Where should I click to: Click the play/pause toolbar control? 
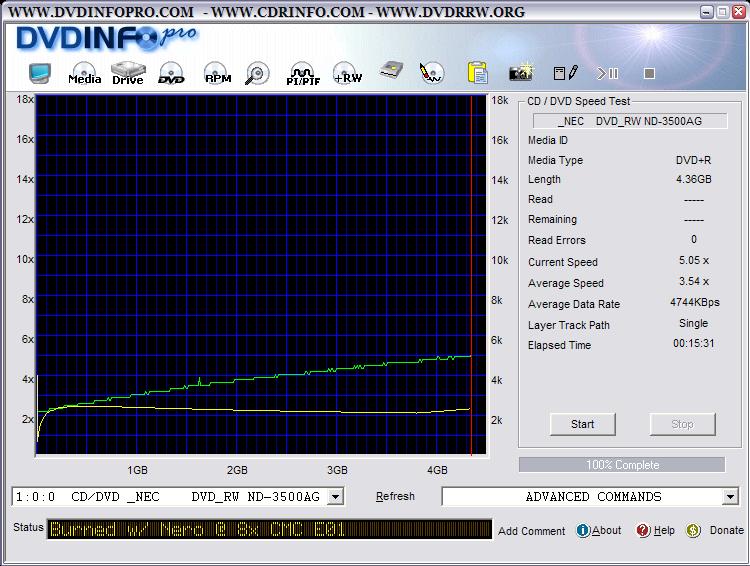pos(607,73)
